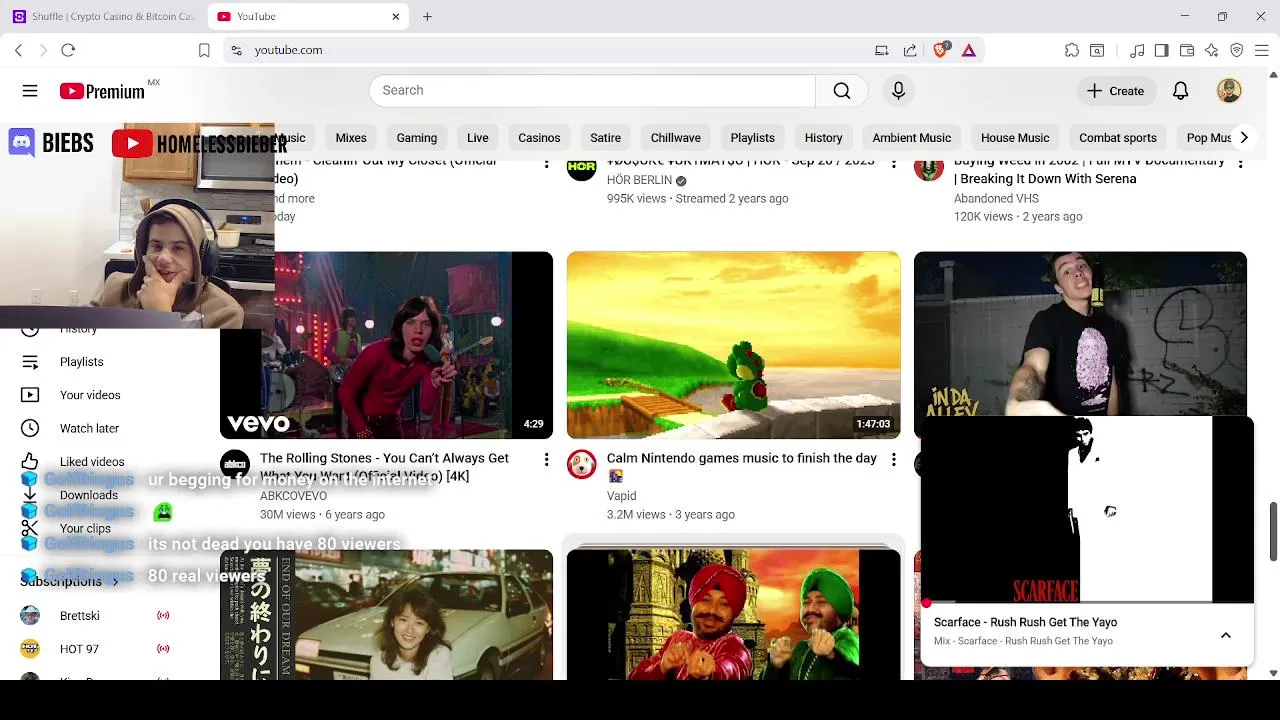1280x720 pixels.
Task: Select the Ambient Music filter chip
Action: tap(911, 138)
